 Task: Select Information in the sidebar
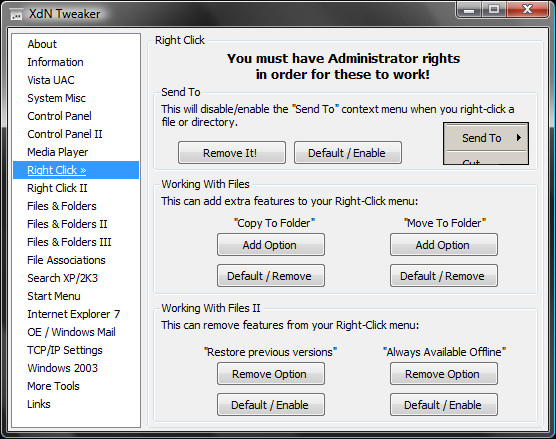pos(55,62)
